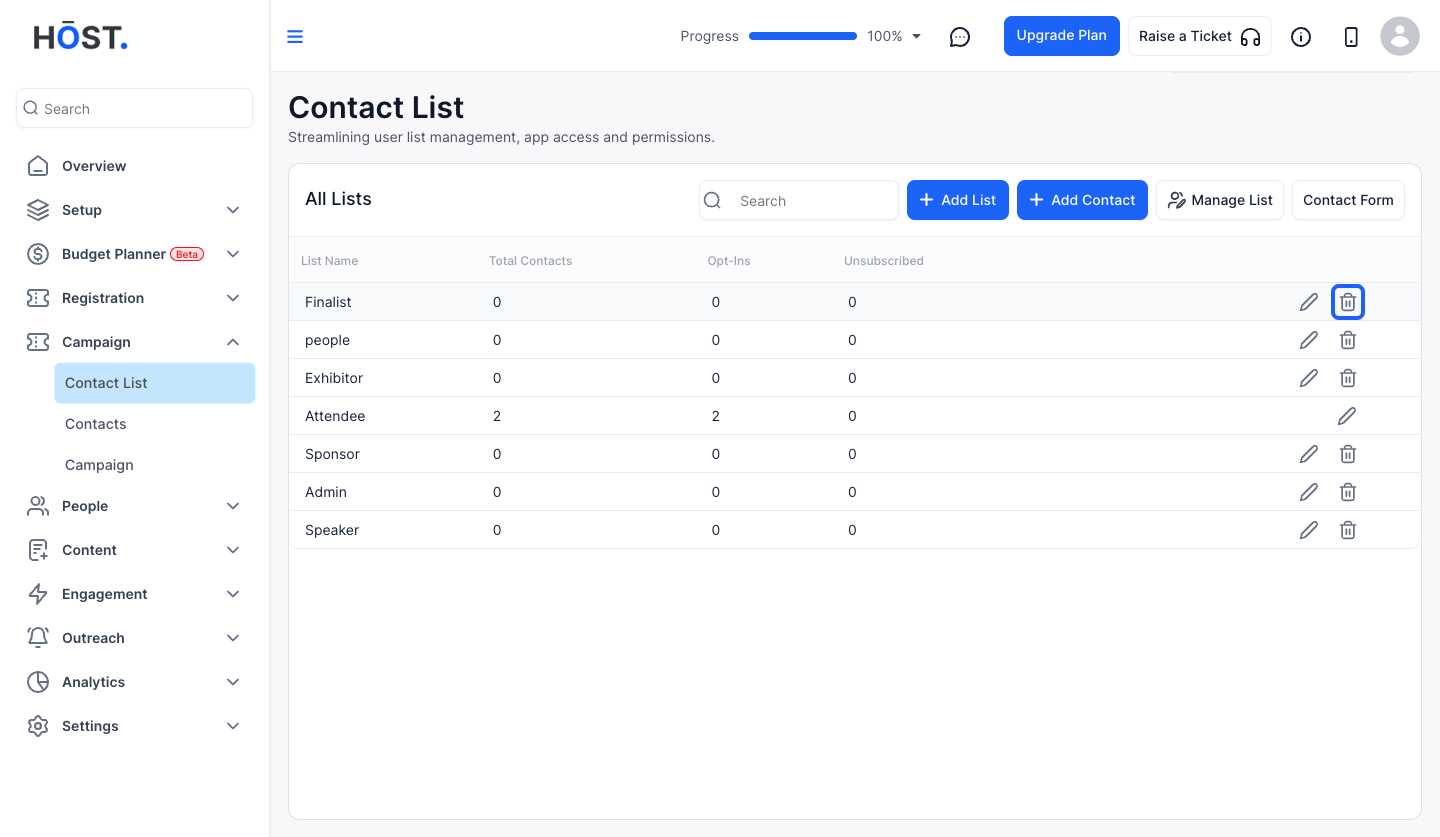Click the info circle icon
The width and height of the screenshot is (1440, 837).
pyautogui.click(x=1301, y=37)
